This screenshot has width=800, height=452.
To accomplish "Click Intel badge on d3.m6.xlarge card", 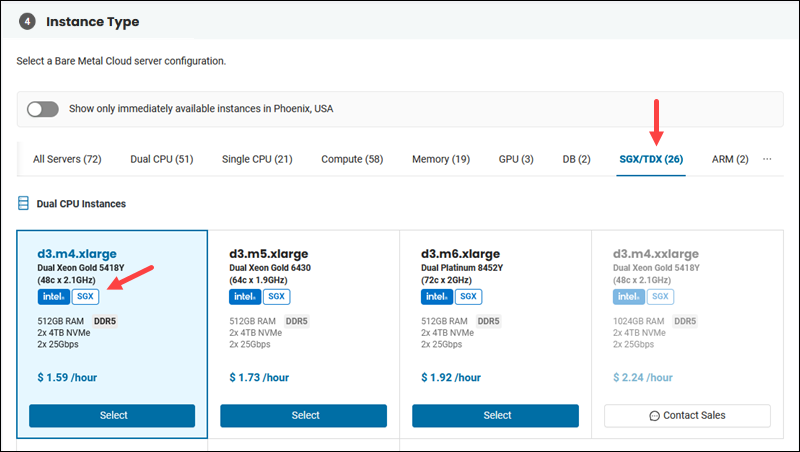I will [x=437, y=296].
